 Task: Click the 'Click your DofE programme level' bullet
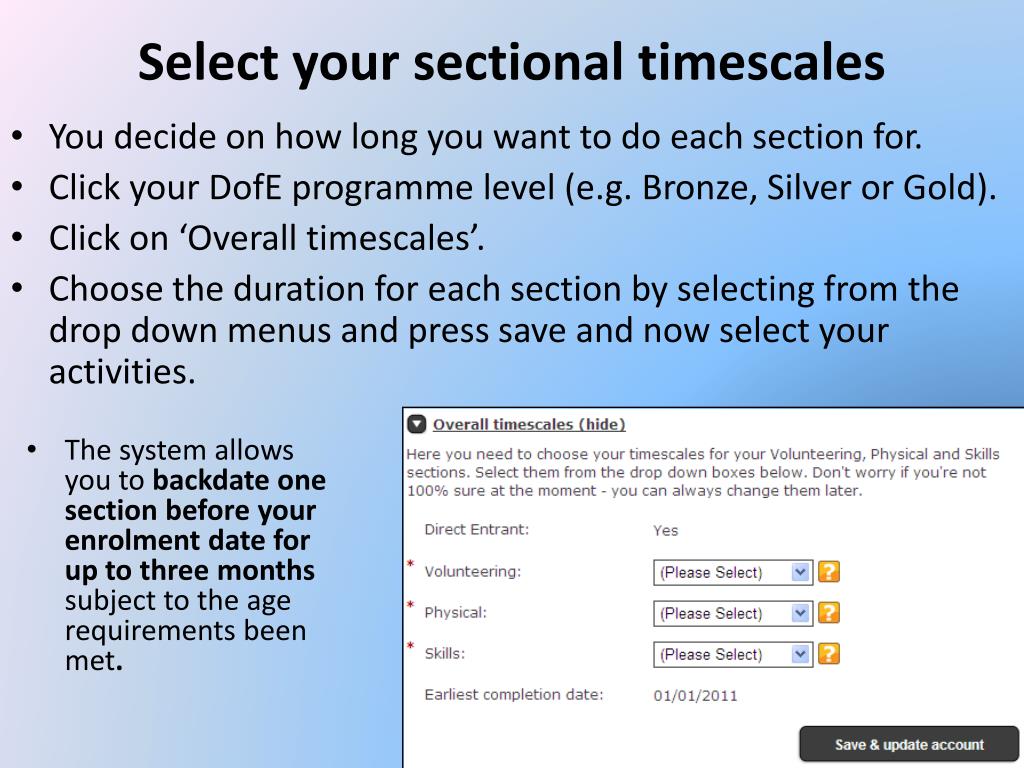[x=522, y=188]
